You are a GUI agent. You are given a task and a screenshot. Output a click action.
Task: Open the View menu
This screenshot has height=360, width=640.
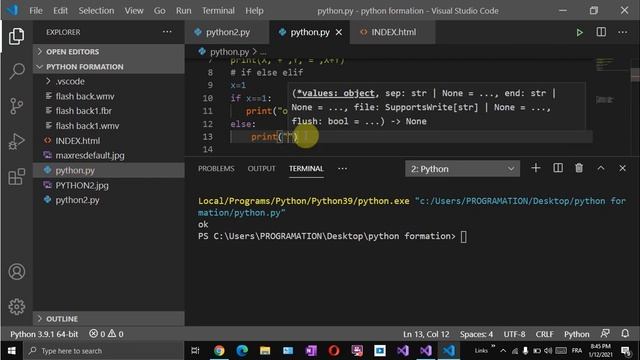(134, 11)
